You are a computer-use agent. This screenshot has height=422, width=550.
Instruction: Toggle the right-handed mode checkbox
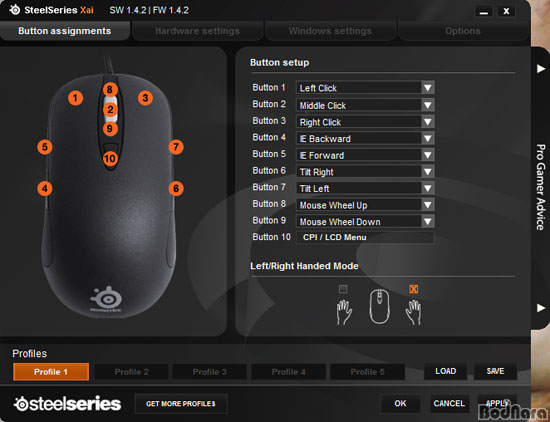(x=414, y=289)
